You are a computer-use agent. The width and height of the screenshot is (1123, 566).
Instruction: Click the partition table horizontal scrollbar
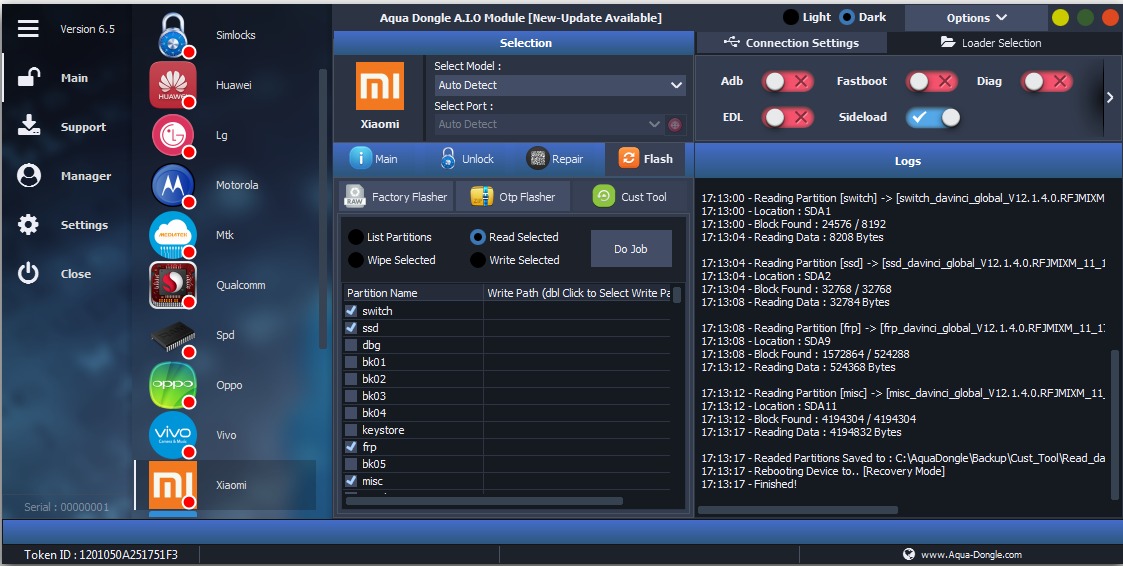click(483, 501)
